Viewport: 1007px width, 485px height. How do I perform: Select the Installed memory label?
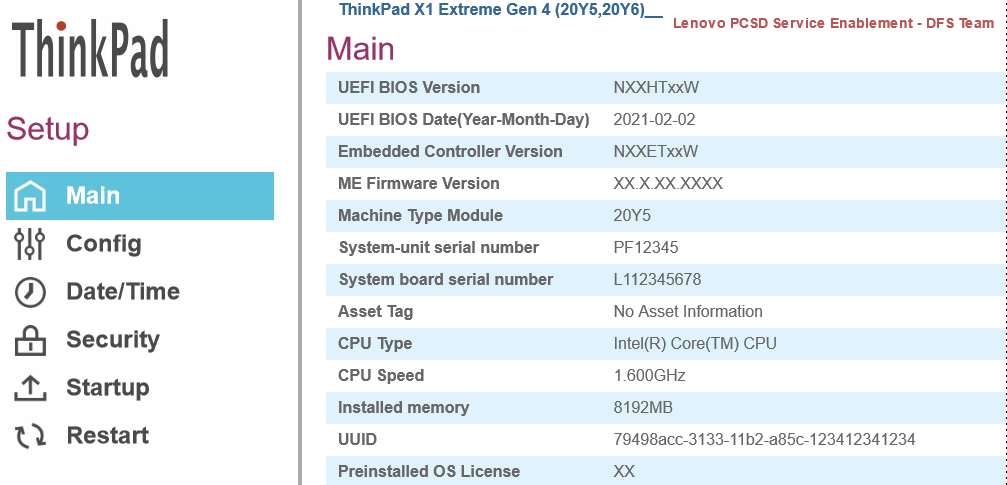point(403,408)
